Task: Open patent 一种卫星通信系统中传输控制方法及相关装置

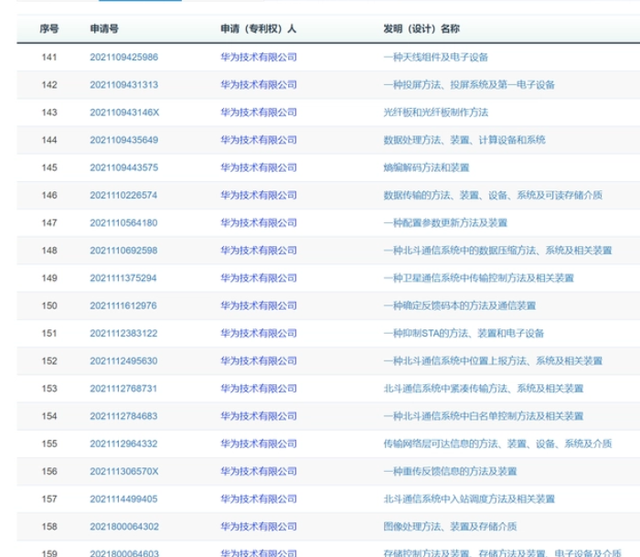Action: pyautogui.click(x=478, y=278)
